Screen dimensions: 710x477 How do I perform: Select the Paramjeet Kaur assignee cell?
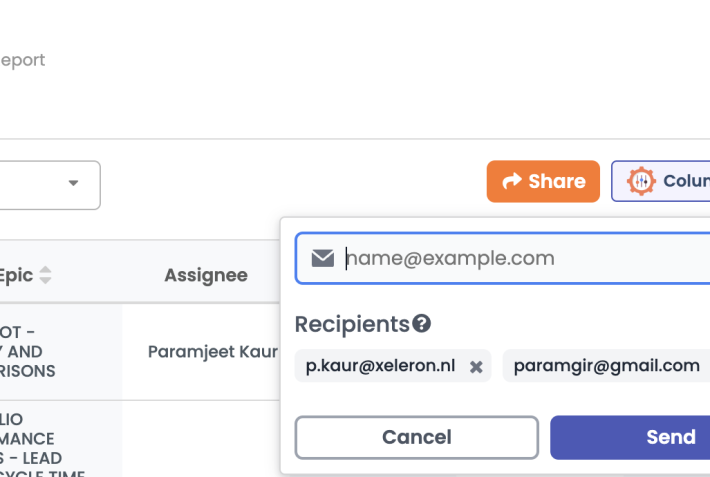(x=212, y=352)
